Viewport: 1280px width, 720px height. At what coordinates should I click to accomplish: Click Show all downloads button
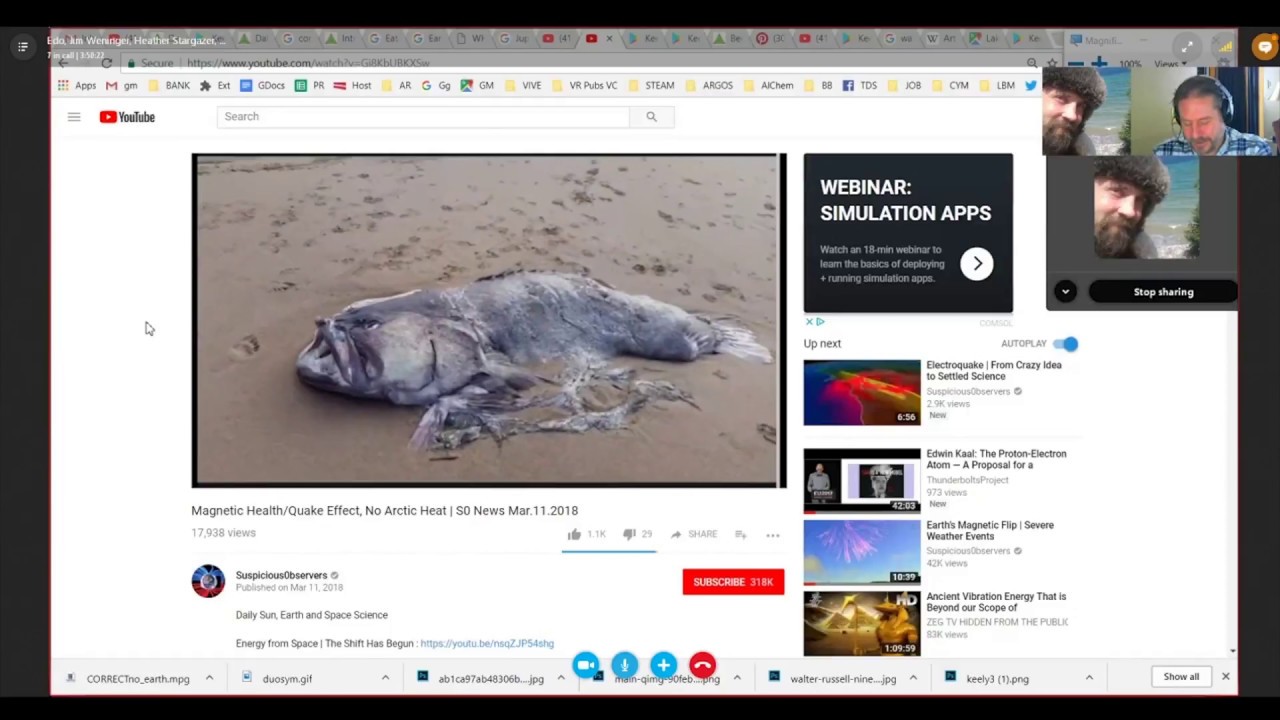click(1181, 677)
